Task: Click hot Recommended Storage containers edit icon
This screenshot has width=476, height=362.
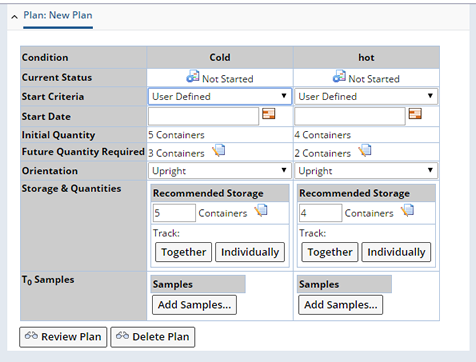Action: point(407,211)
